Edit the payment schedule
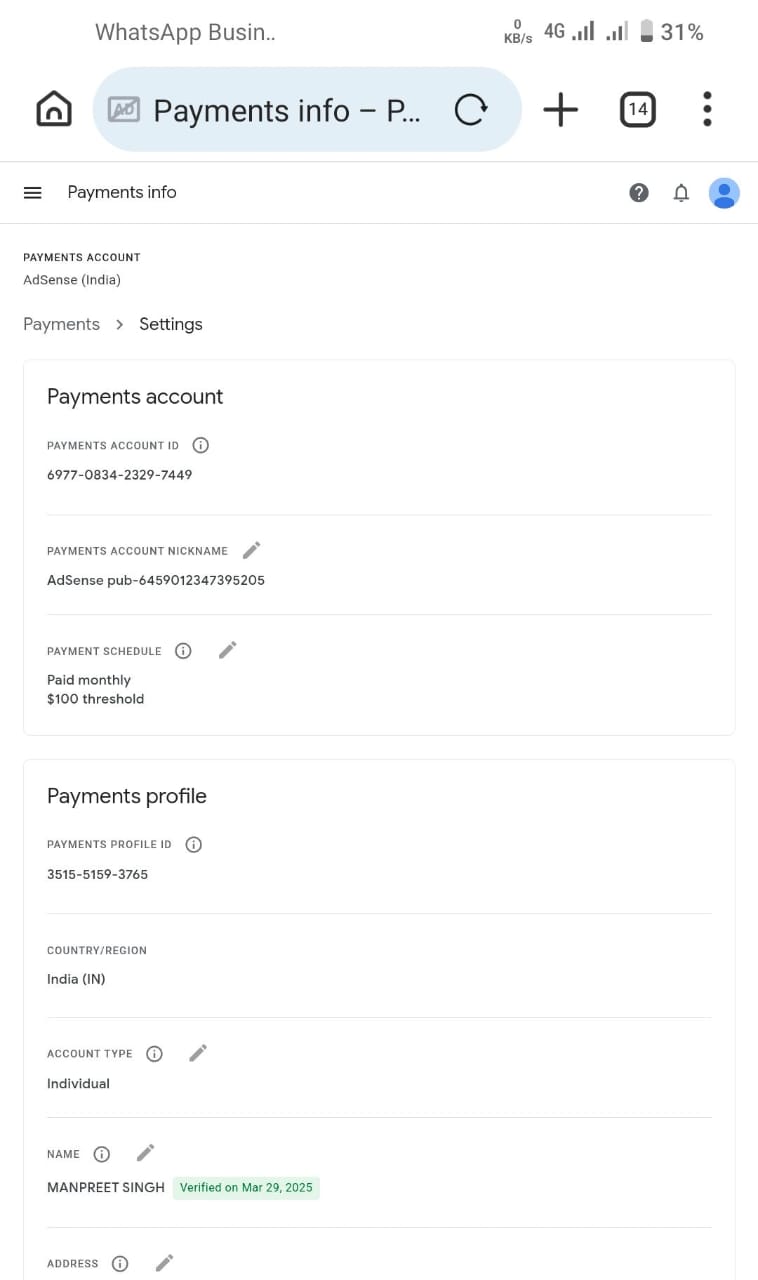 pos(228,650)
